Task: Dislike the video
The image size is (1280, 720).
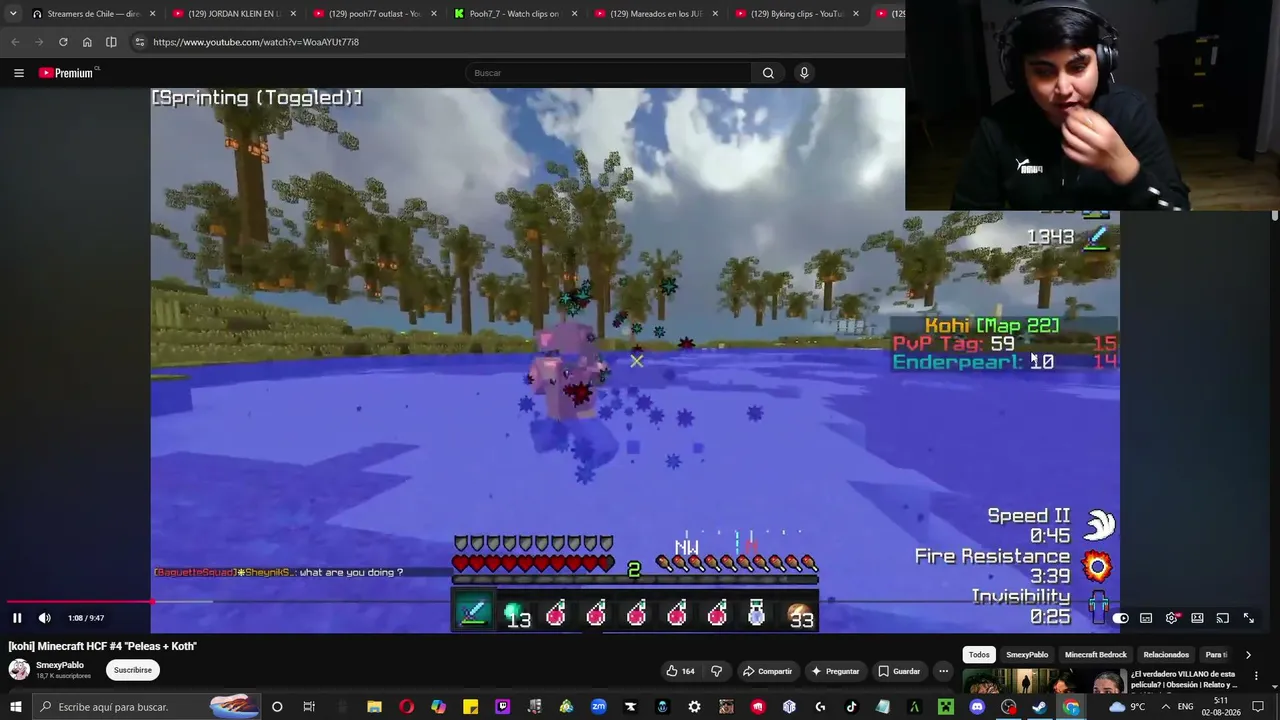Action: tap(716, 671)
